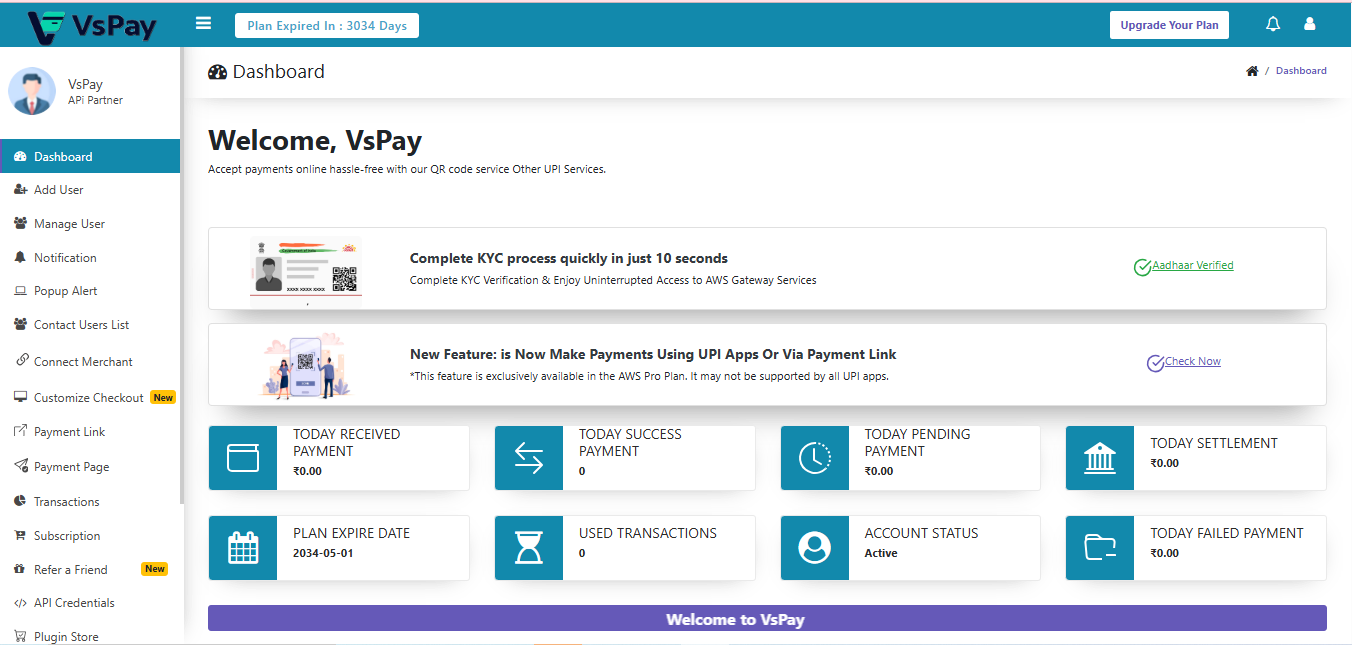Click the user profile icon in header
Screen dimensions: 1352x645
(1310, 25)
